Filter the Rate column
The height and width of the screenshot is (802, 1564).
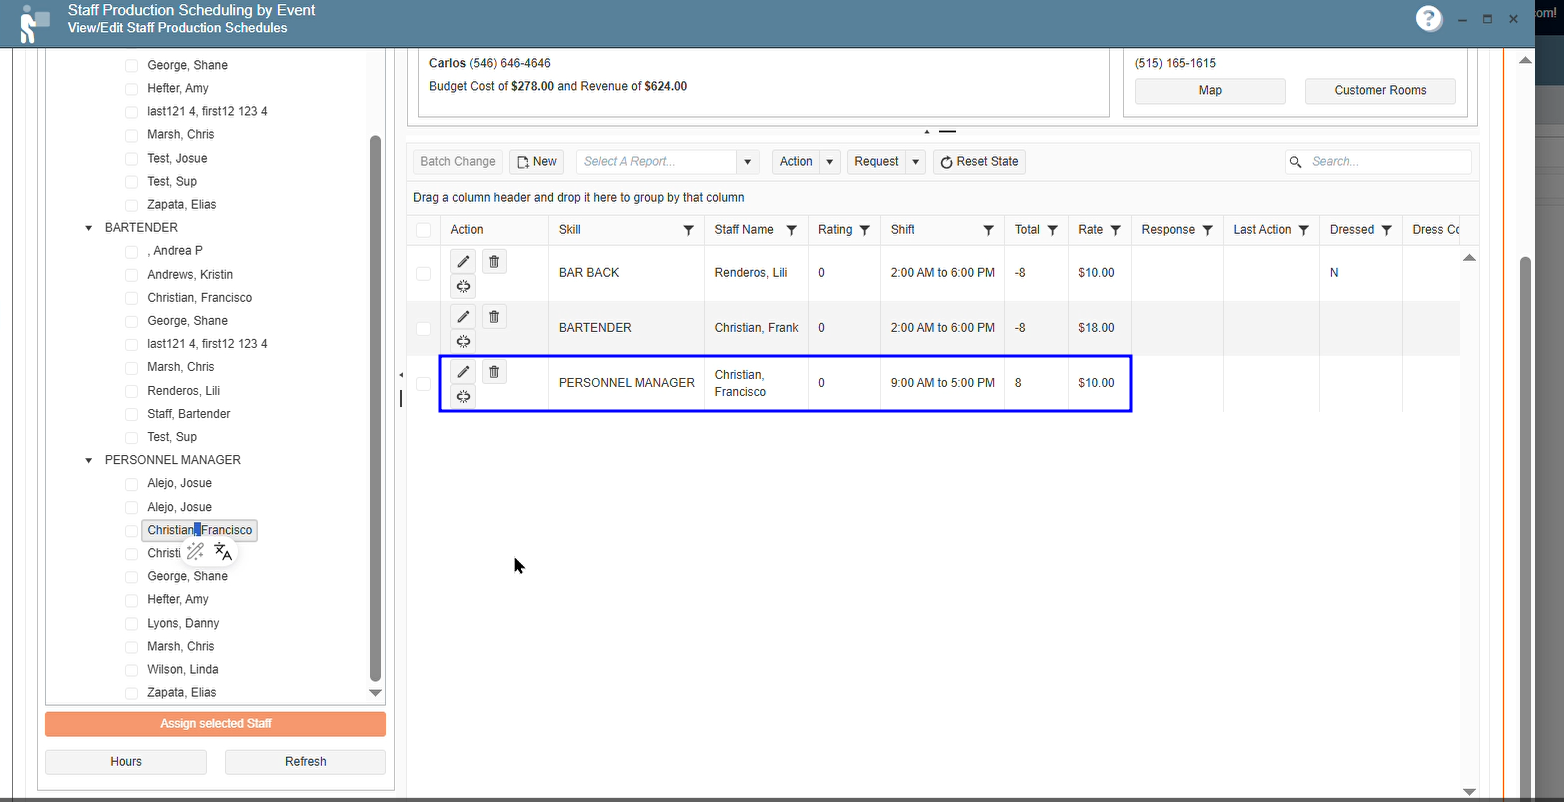click(1115, 230)
